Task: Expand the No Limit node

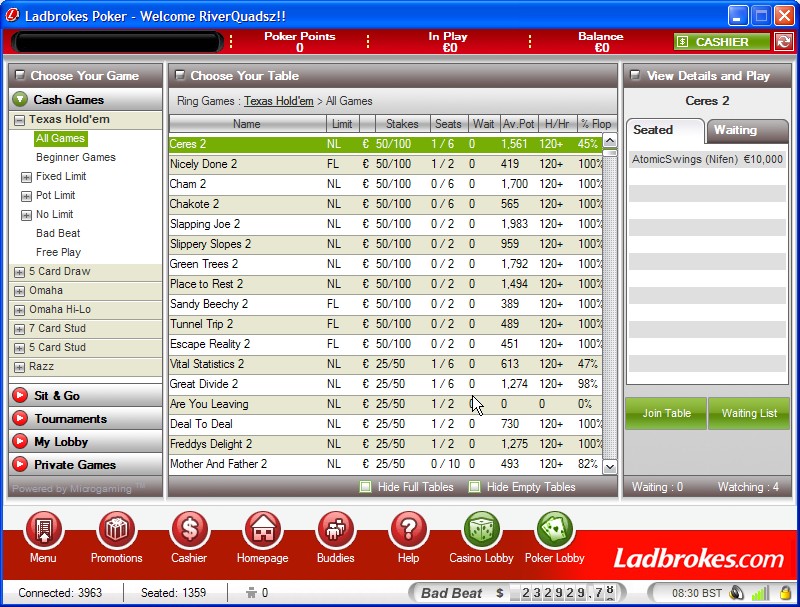Action: [x=26, y=215]
